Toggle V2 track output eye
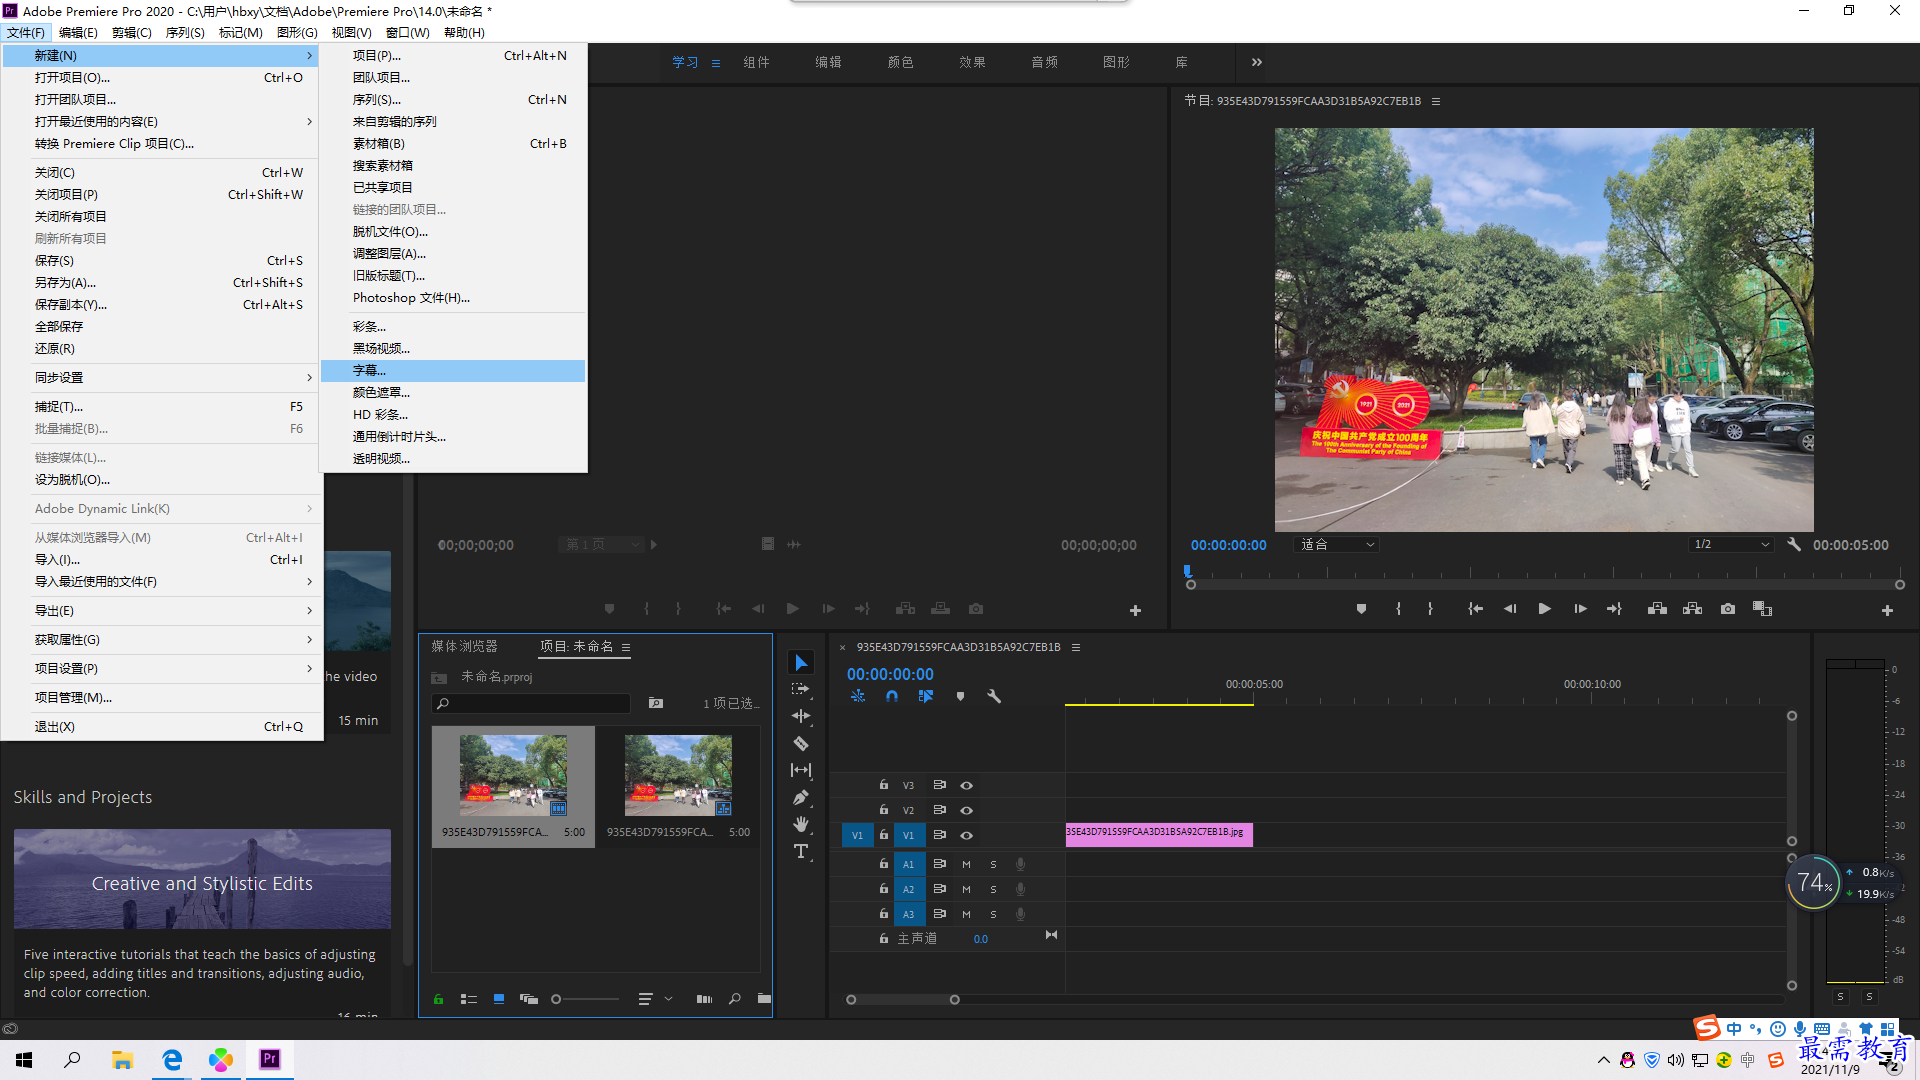Screen dimensions: 1920x1080 point(966,810)
